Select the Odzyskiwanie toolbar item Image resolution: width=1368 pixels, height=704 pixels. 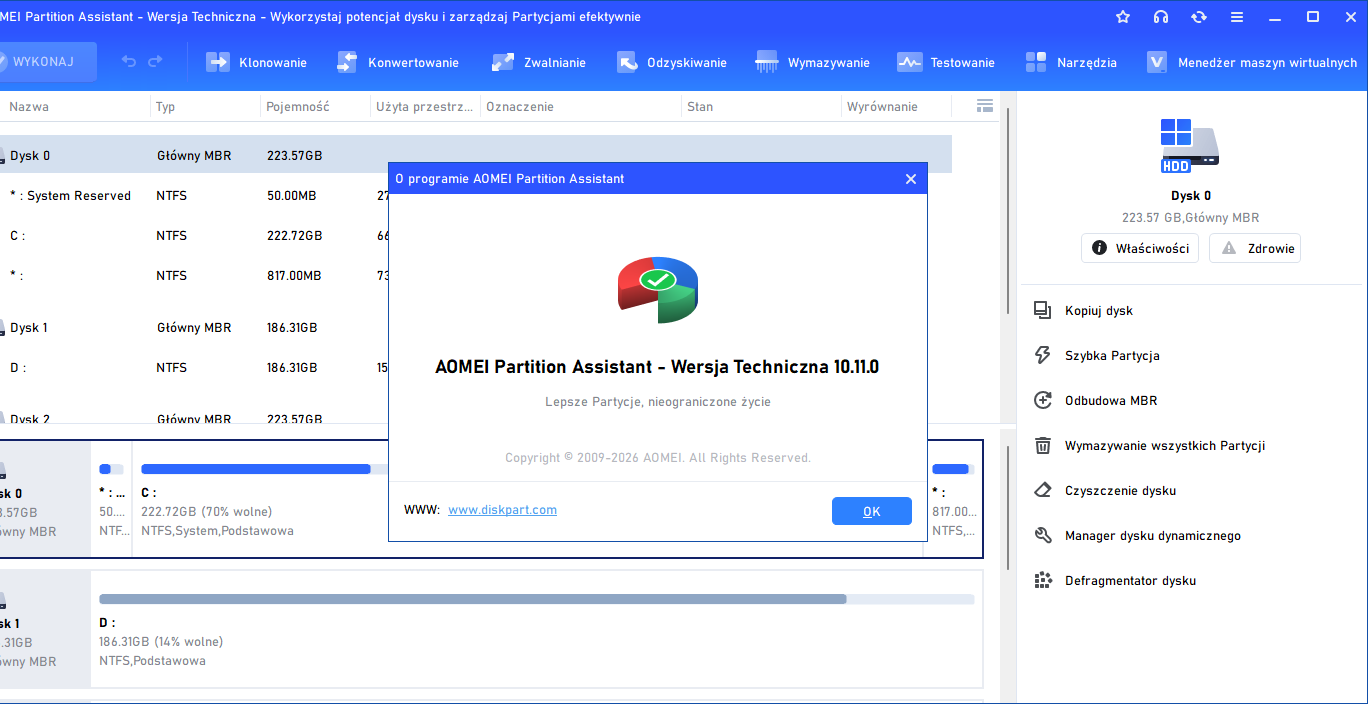click(672, 62)
